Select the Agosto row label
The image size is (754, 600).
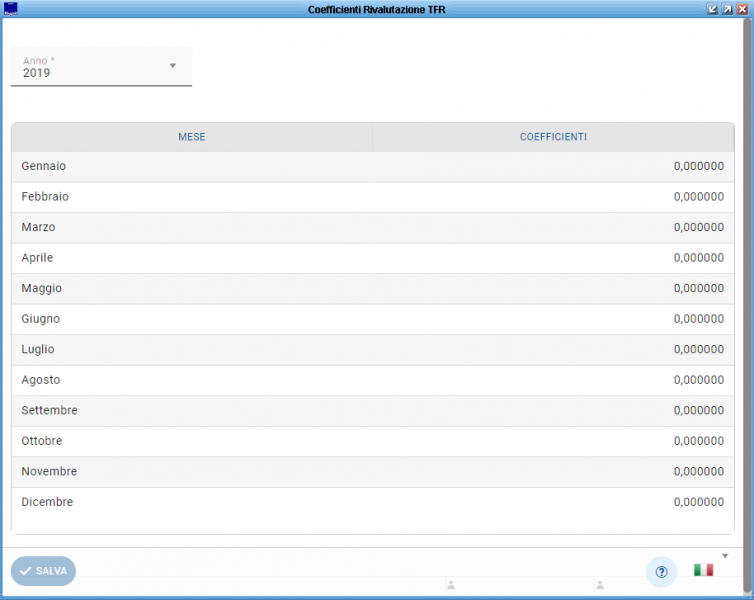pos(41,380)
